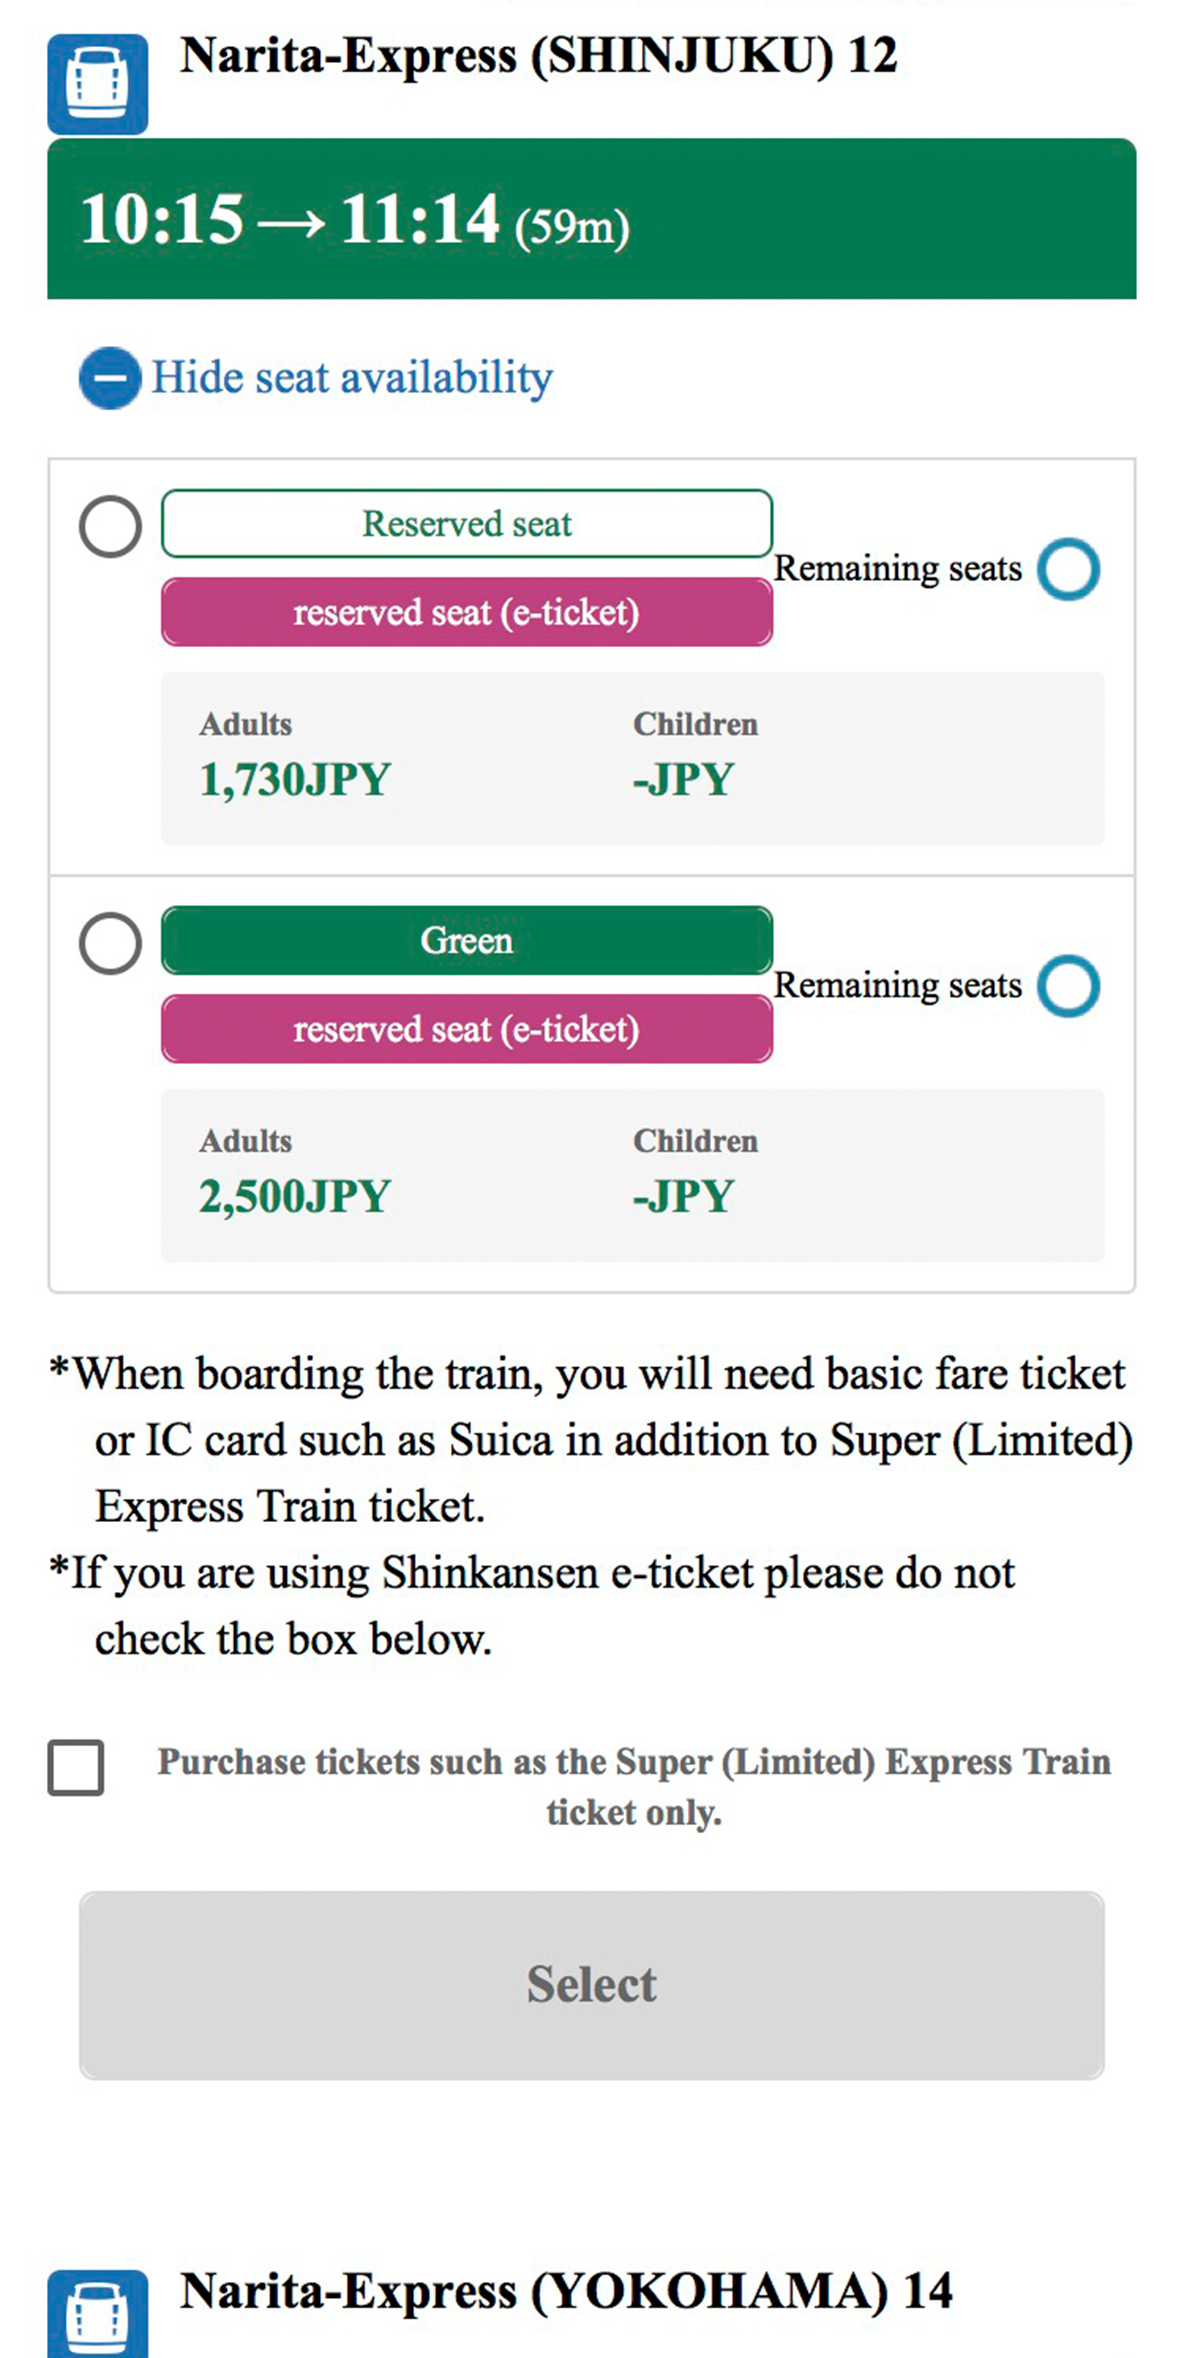Click the train icon beside Narita-Express (YOKOHAMA) 14
Image resolution: width=1179 pixels, height=2358 pixels.
point(97,2312)
